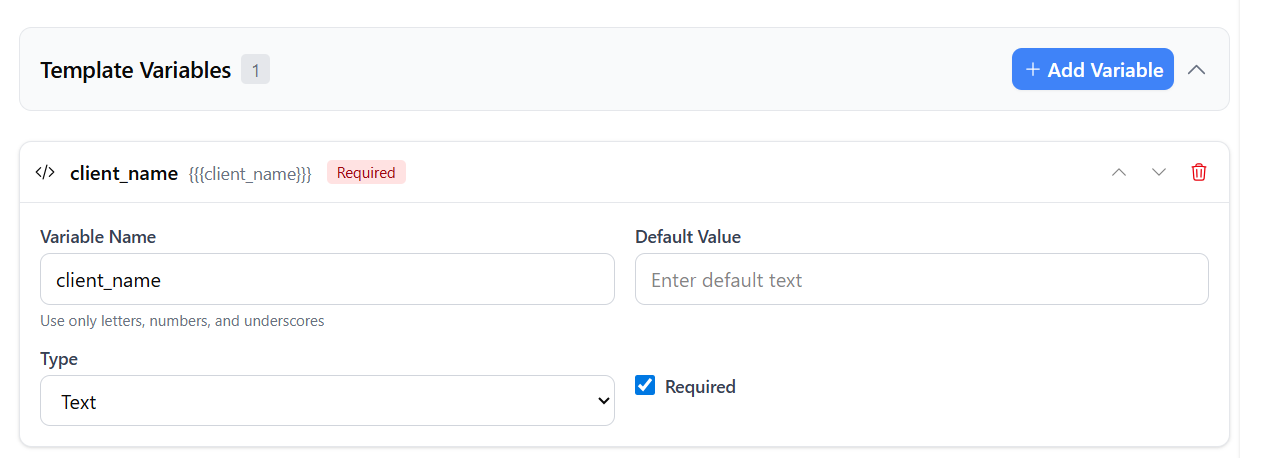Delete the client_name variable with the trash icon
Image resolution: width=1277 pixels, height=458 pixels.
click(1199, 172)
